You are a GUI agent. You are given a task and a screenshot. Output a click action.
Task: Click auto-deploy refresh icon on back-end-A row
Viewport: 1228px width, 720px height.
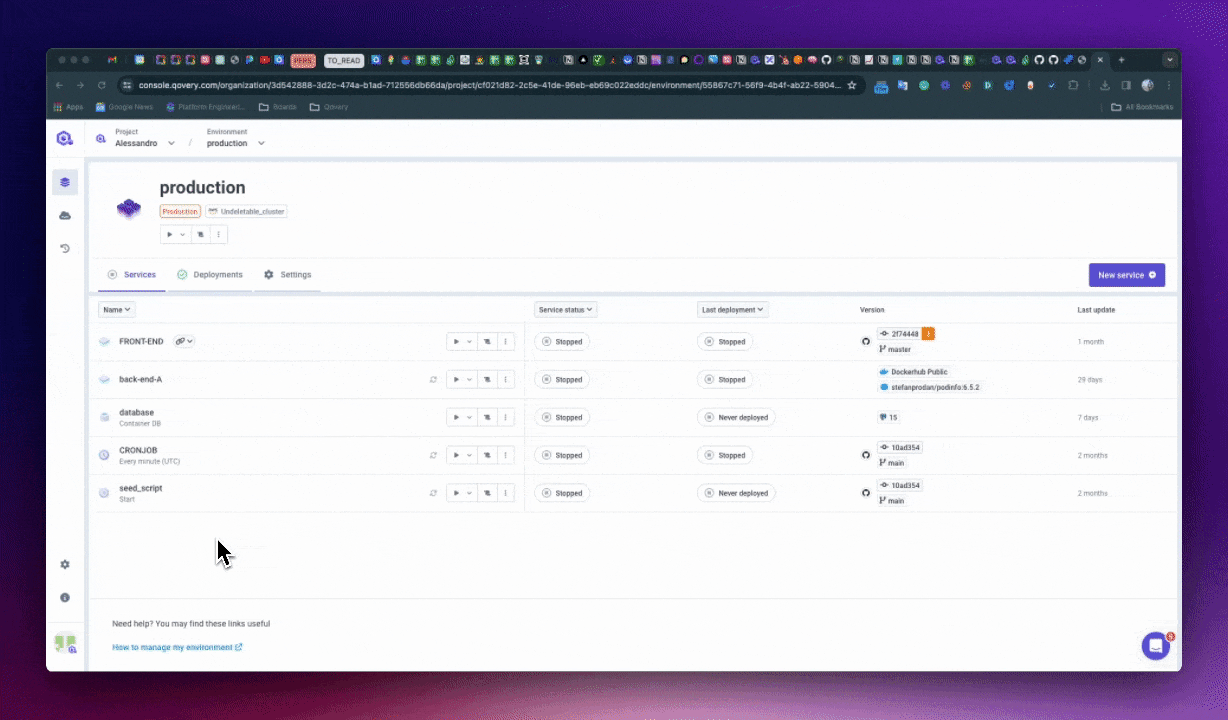click(433, 379)
